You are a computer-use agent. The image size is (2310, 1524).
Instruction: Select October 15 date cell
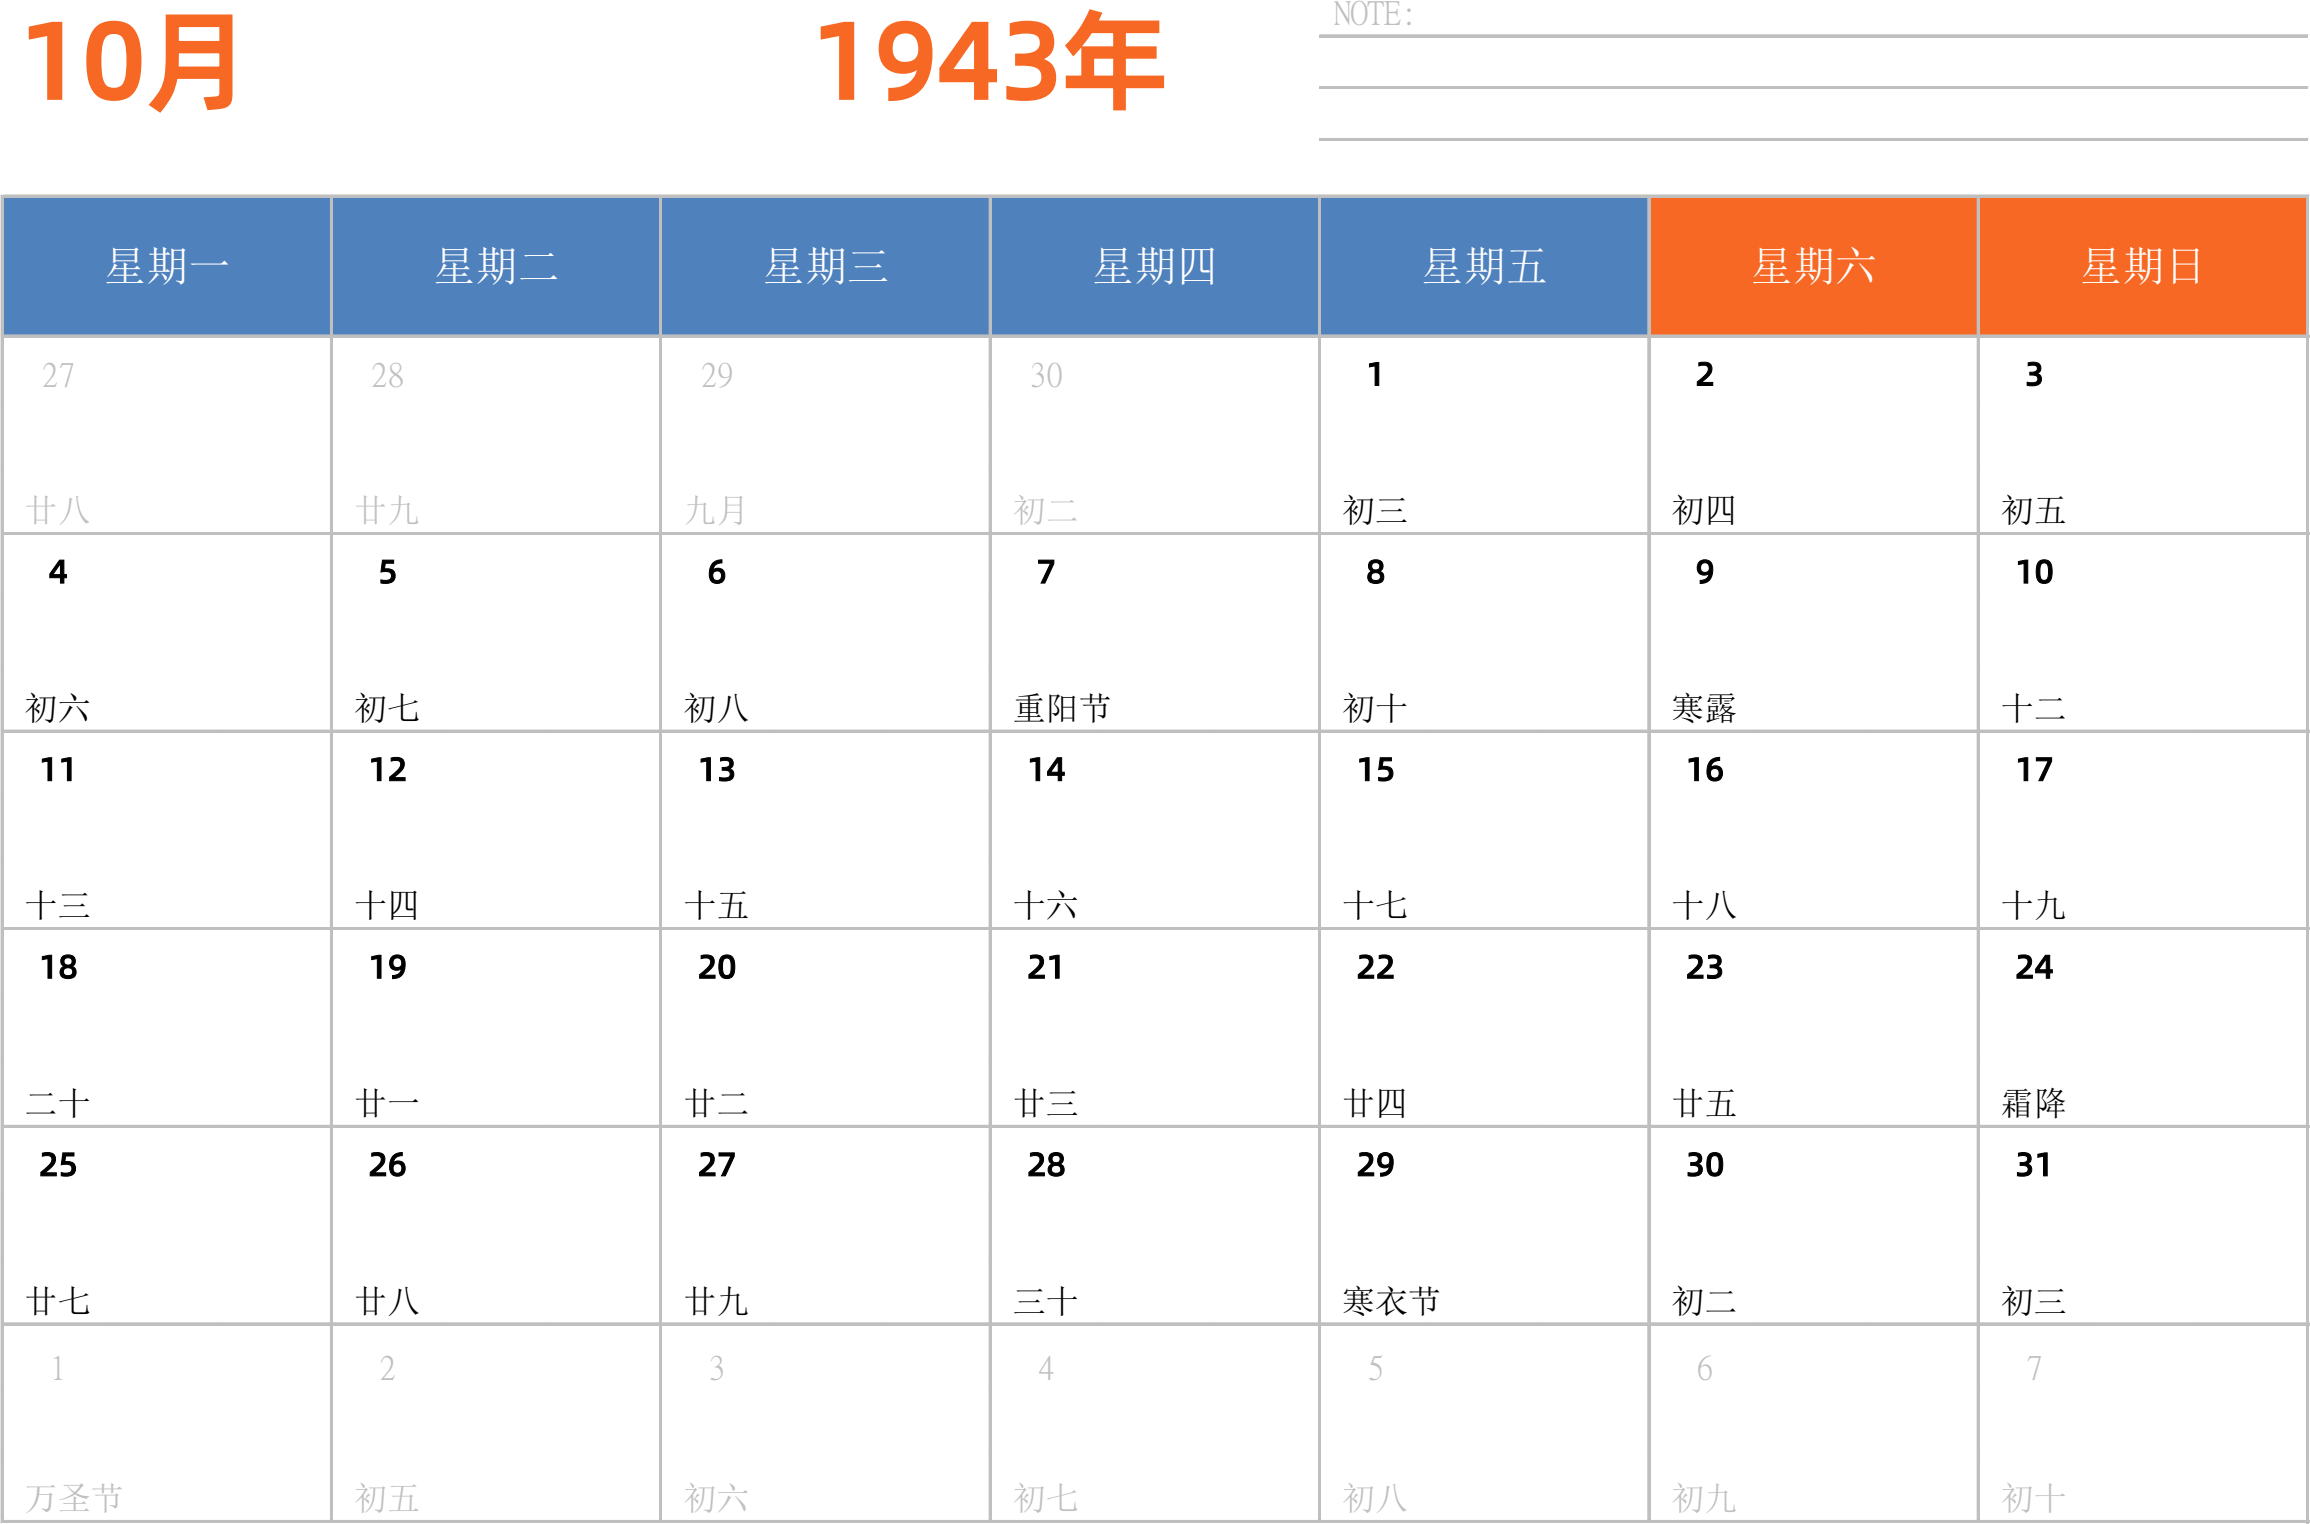(x=1483, y=830)
